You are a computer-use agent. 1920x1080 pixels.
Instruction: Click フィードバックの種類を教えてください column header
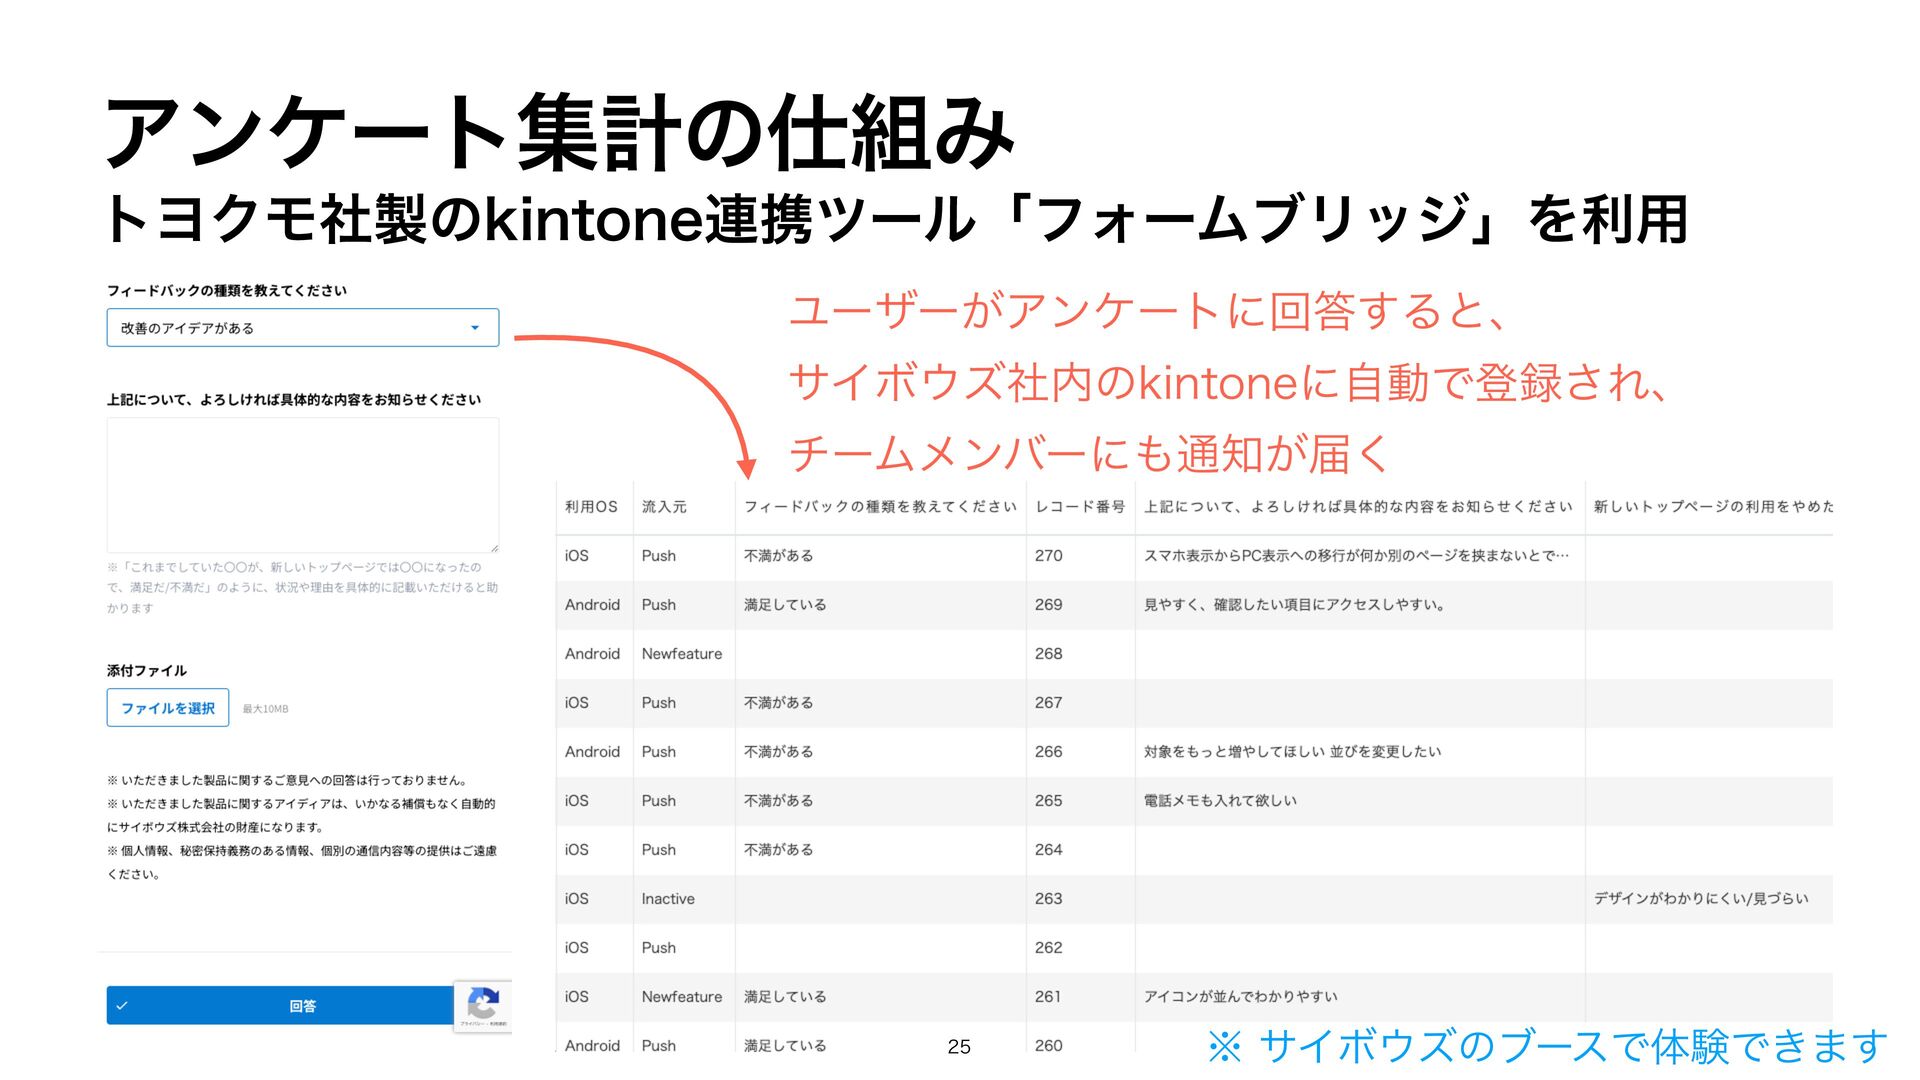pos(880,507)
